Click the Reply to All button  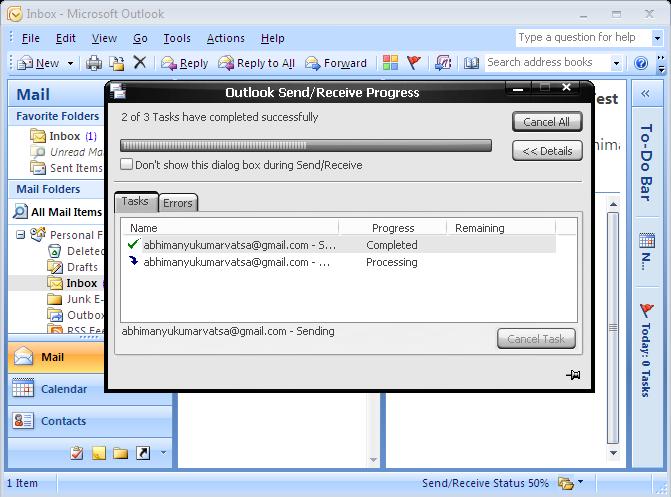point(256,63)
